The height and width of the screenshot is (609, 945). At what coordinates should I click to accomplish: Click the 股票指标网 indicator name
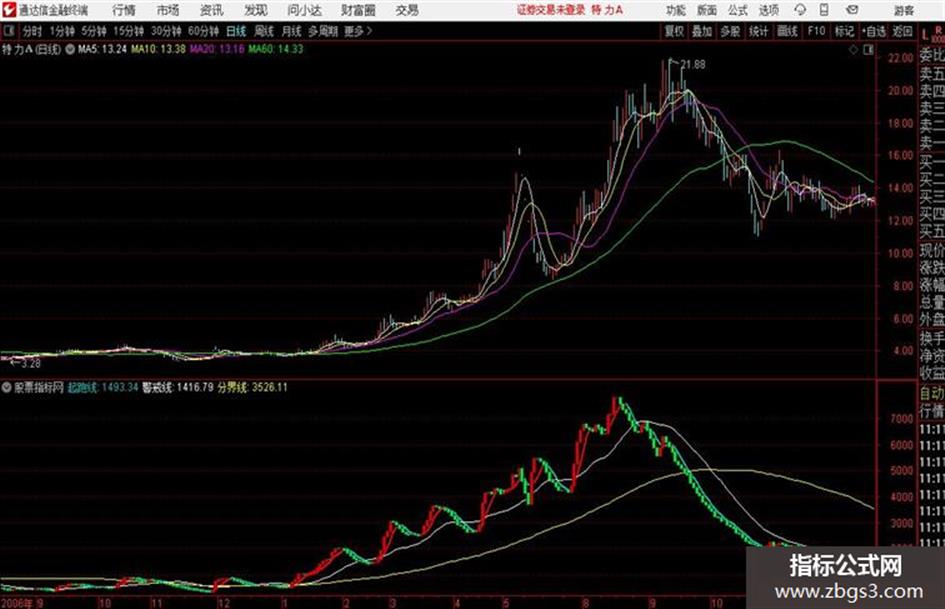[x=39, y=388]
